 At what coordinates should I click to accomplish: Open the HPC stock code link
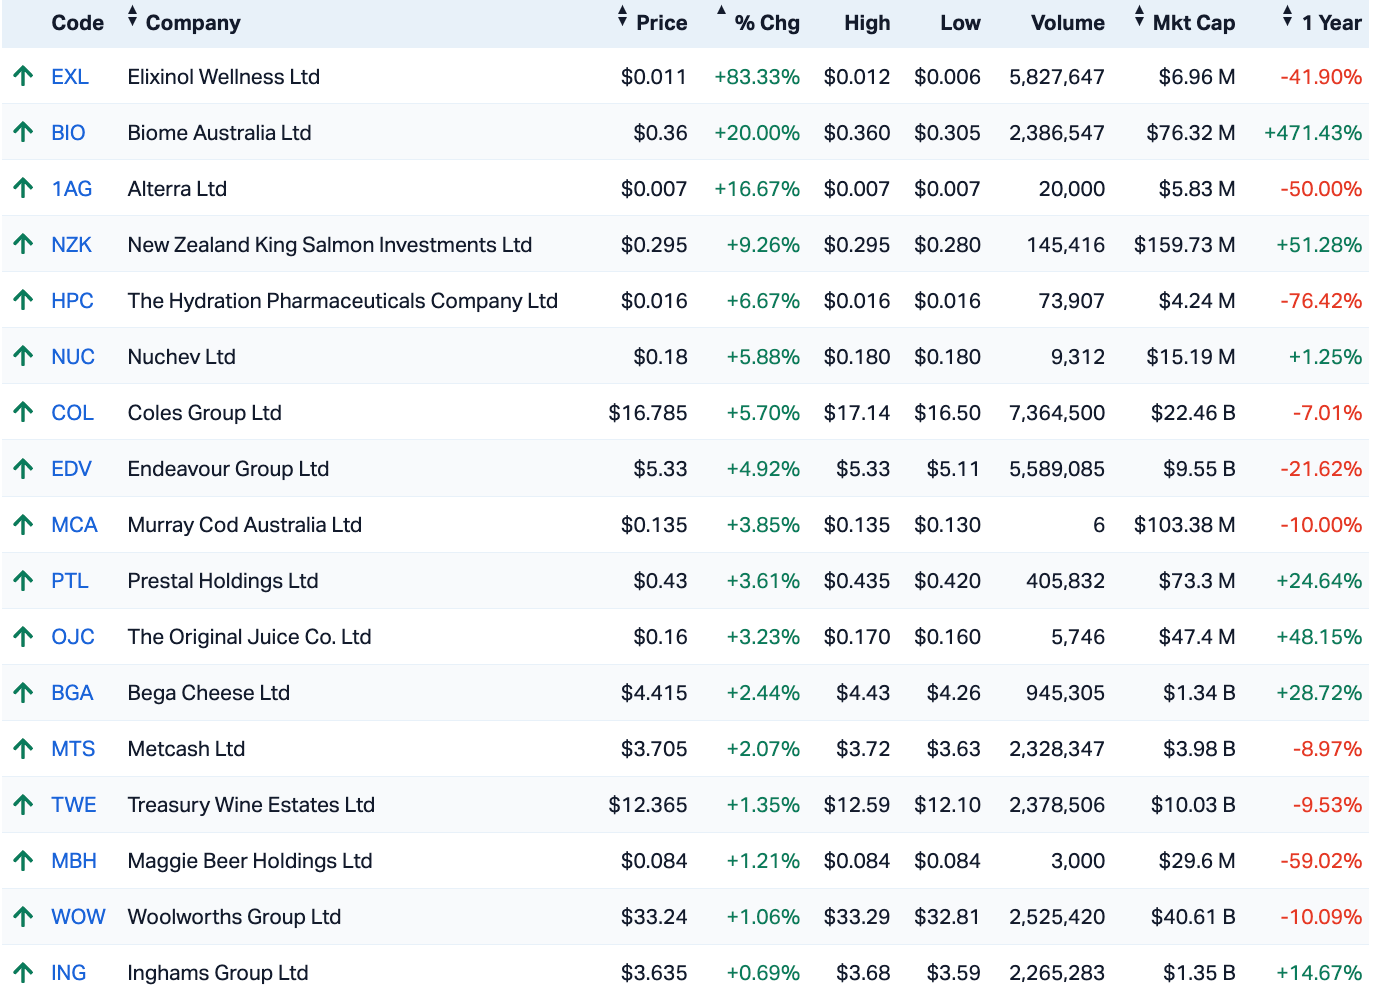point(72,301)
